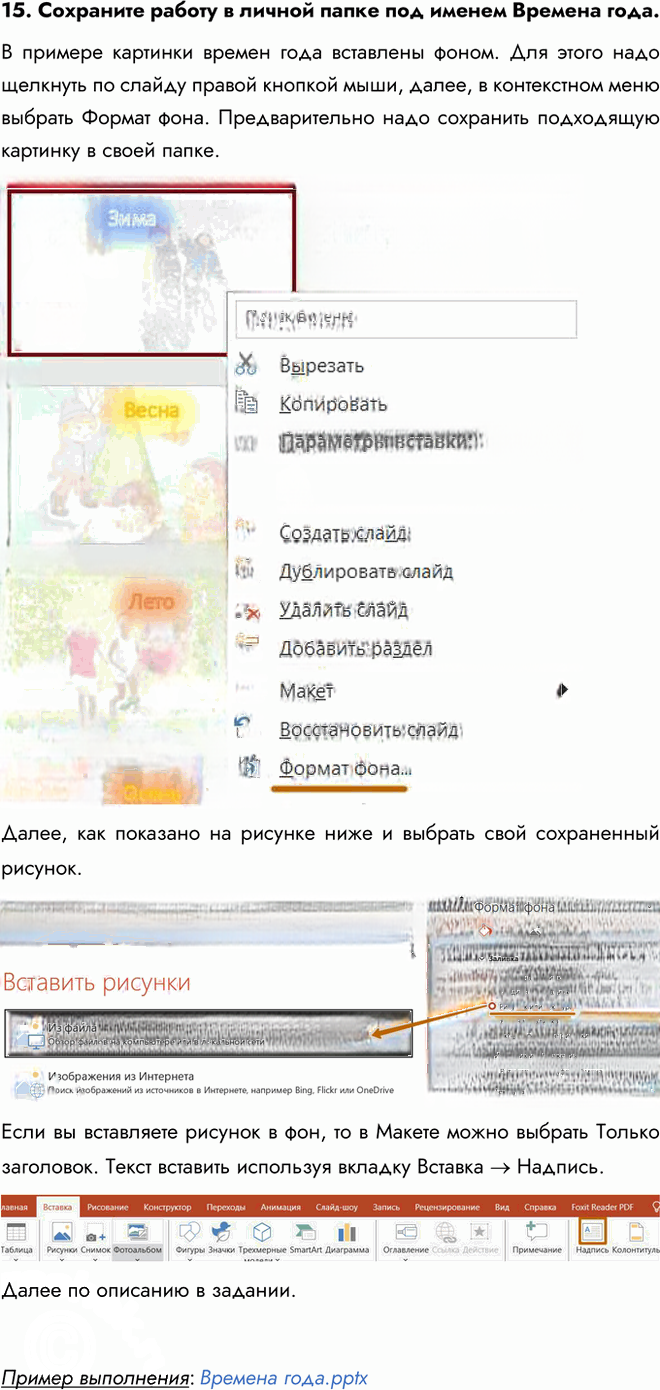Click the Изображения из Интернета globe icon
The image size is (660, 1390).
pos(27,1083)
